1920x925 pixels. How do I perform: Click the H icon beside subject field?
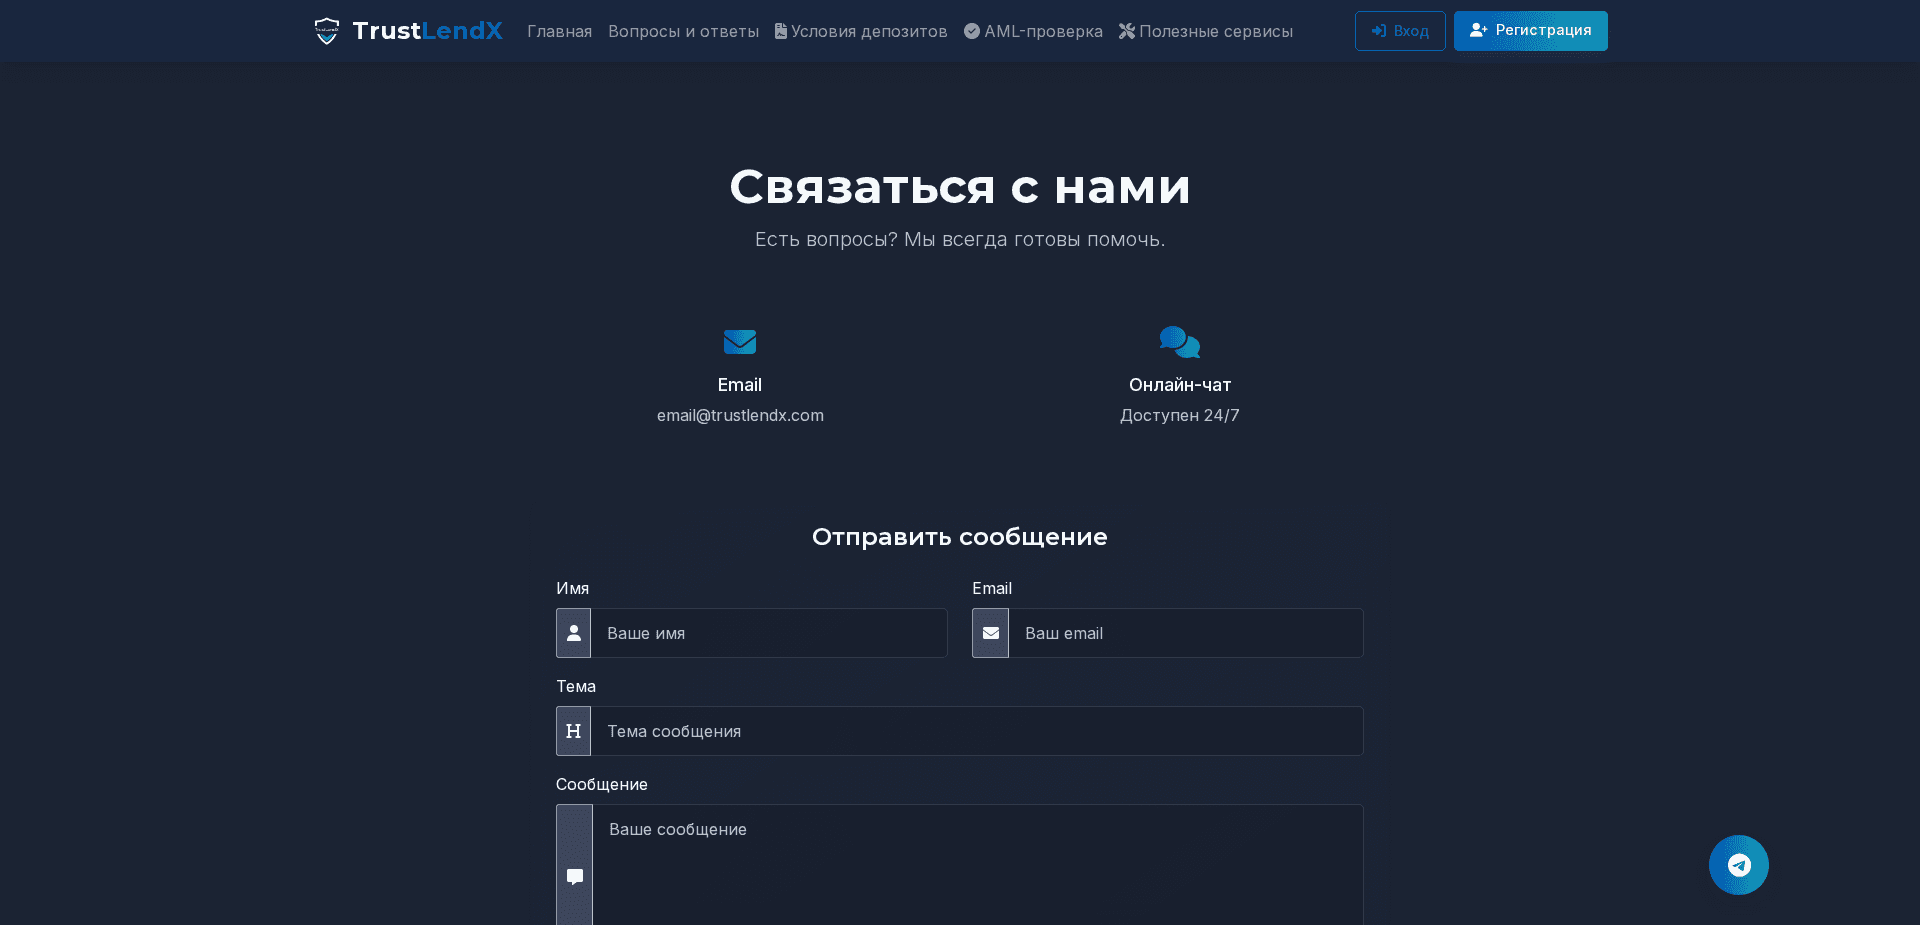[573, 731]
